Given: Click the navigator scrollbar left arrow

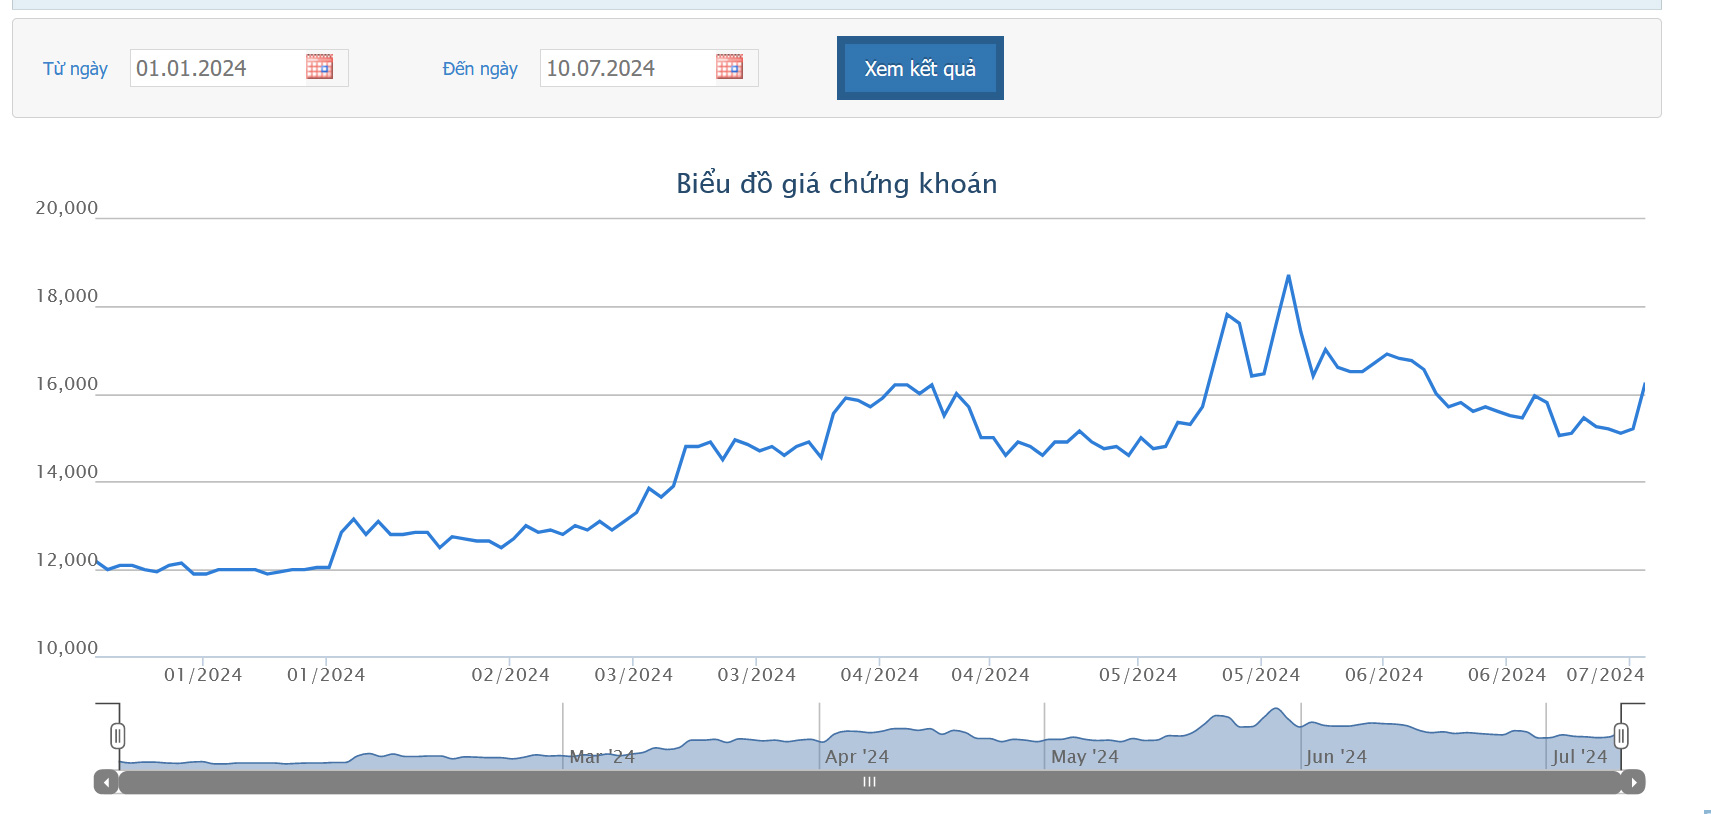Looking at the screenshot, I should tap(106, 782).
